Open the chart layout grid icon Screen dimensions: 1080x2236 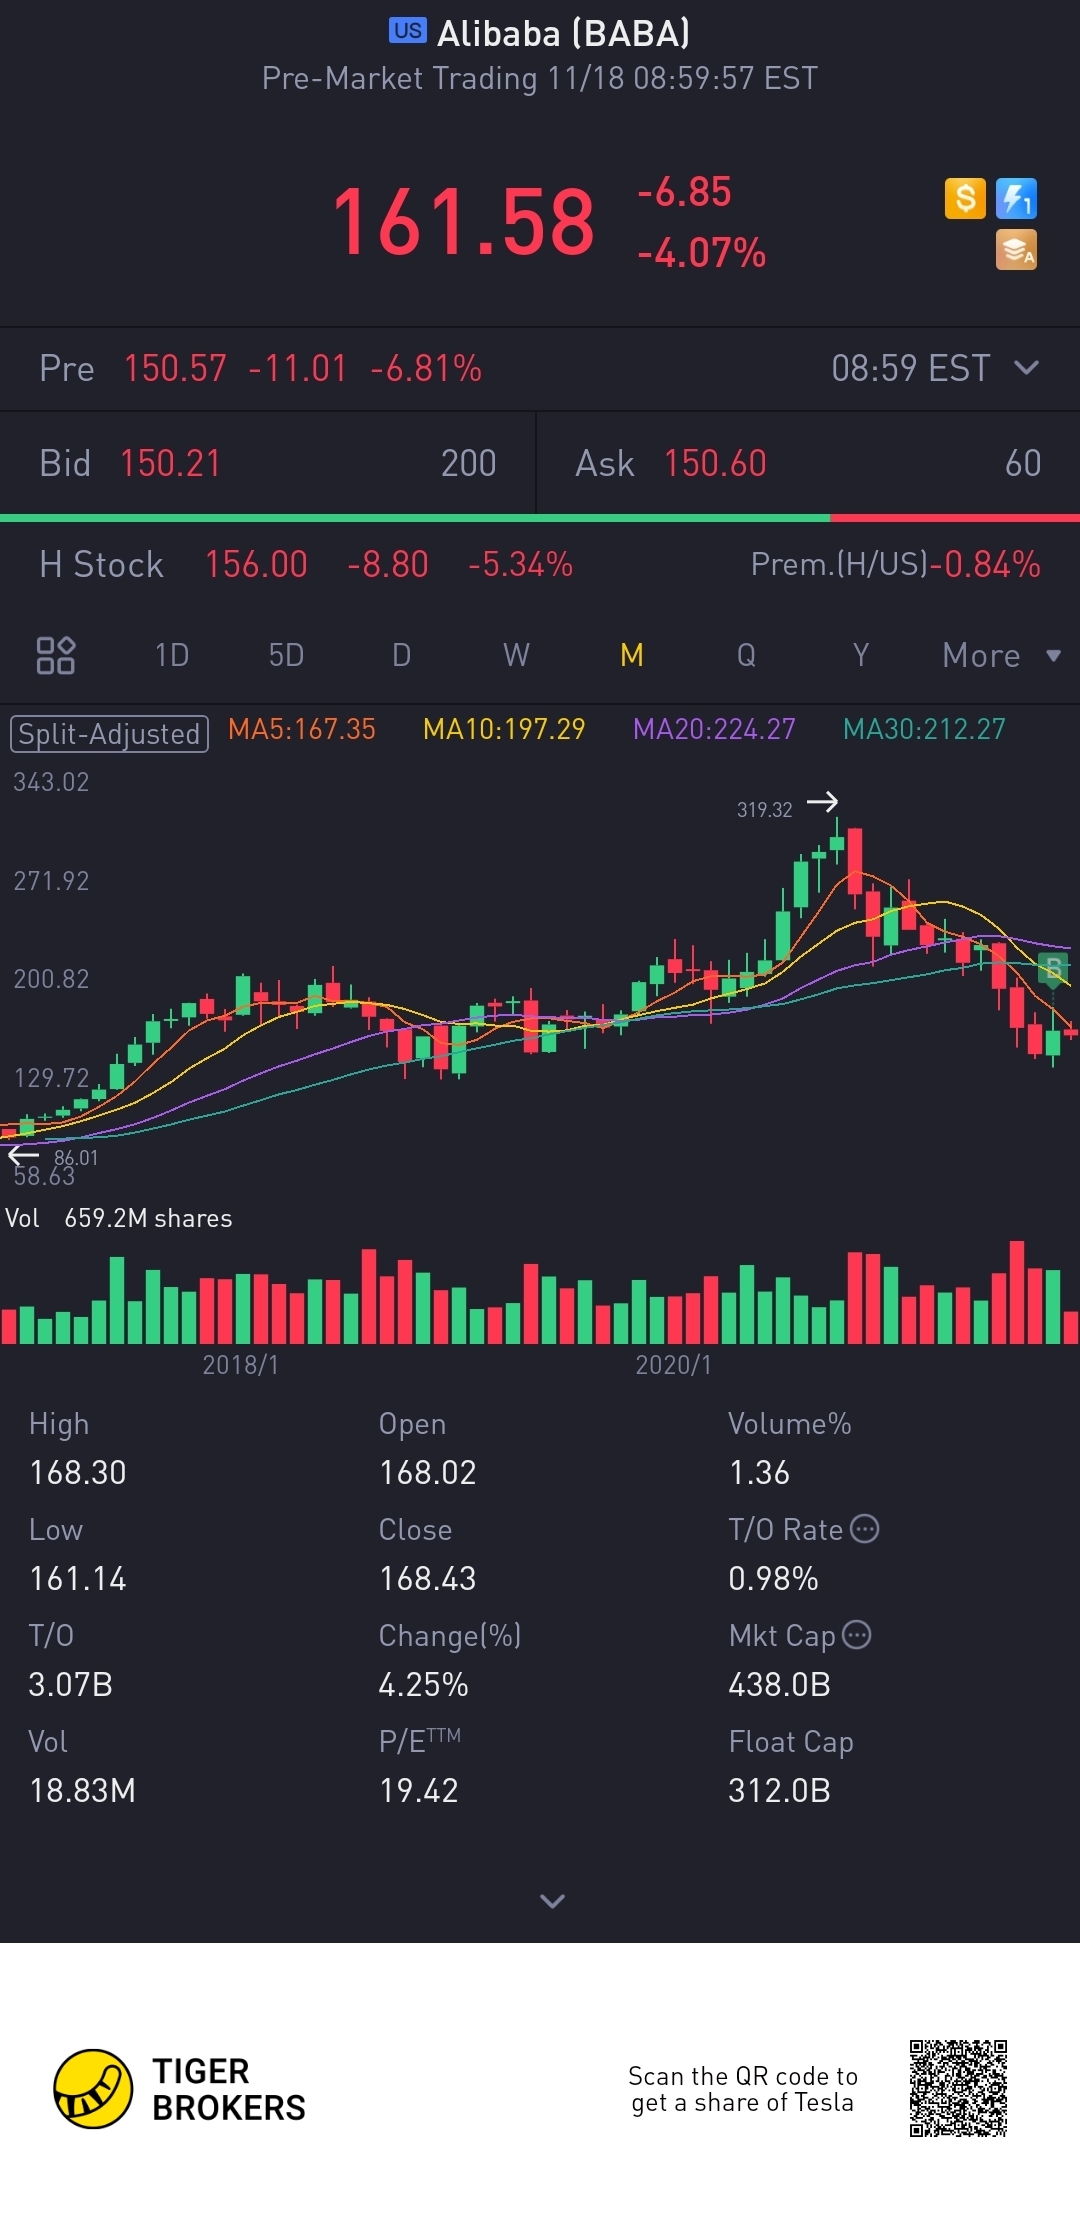pos(56,655)
